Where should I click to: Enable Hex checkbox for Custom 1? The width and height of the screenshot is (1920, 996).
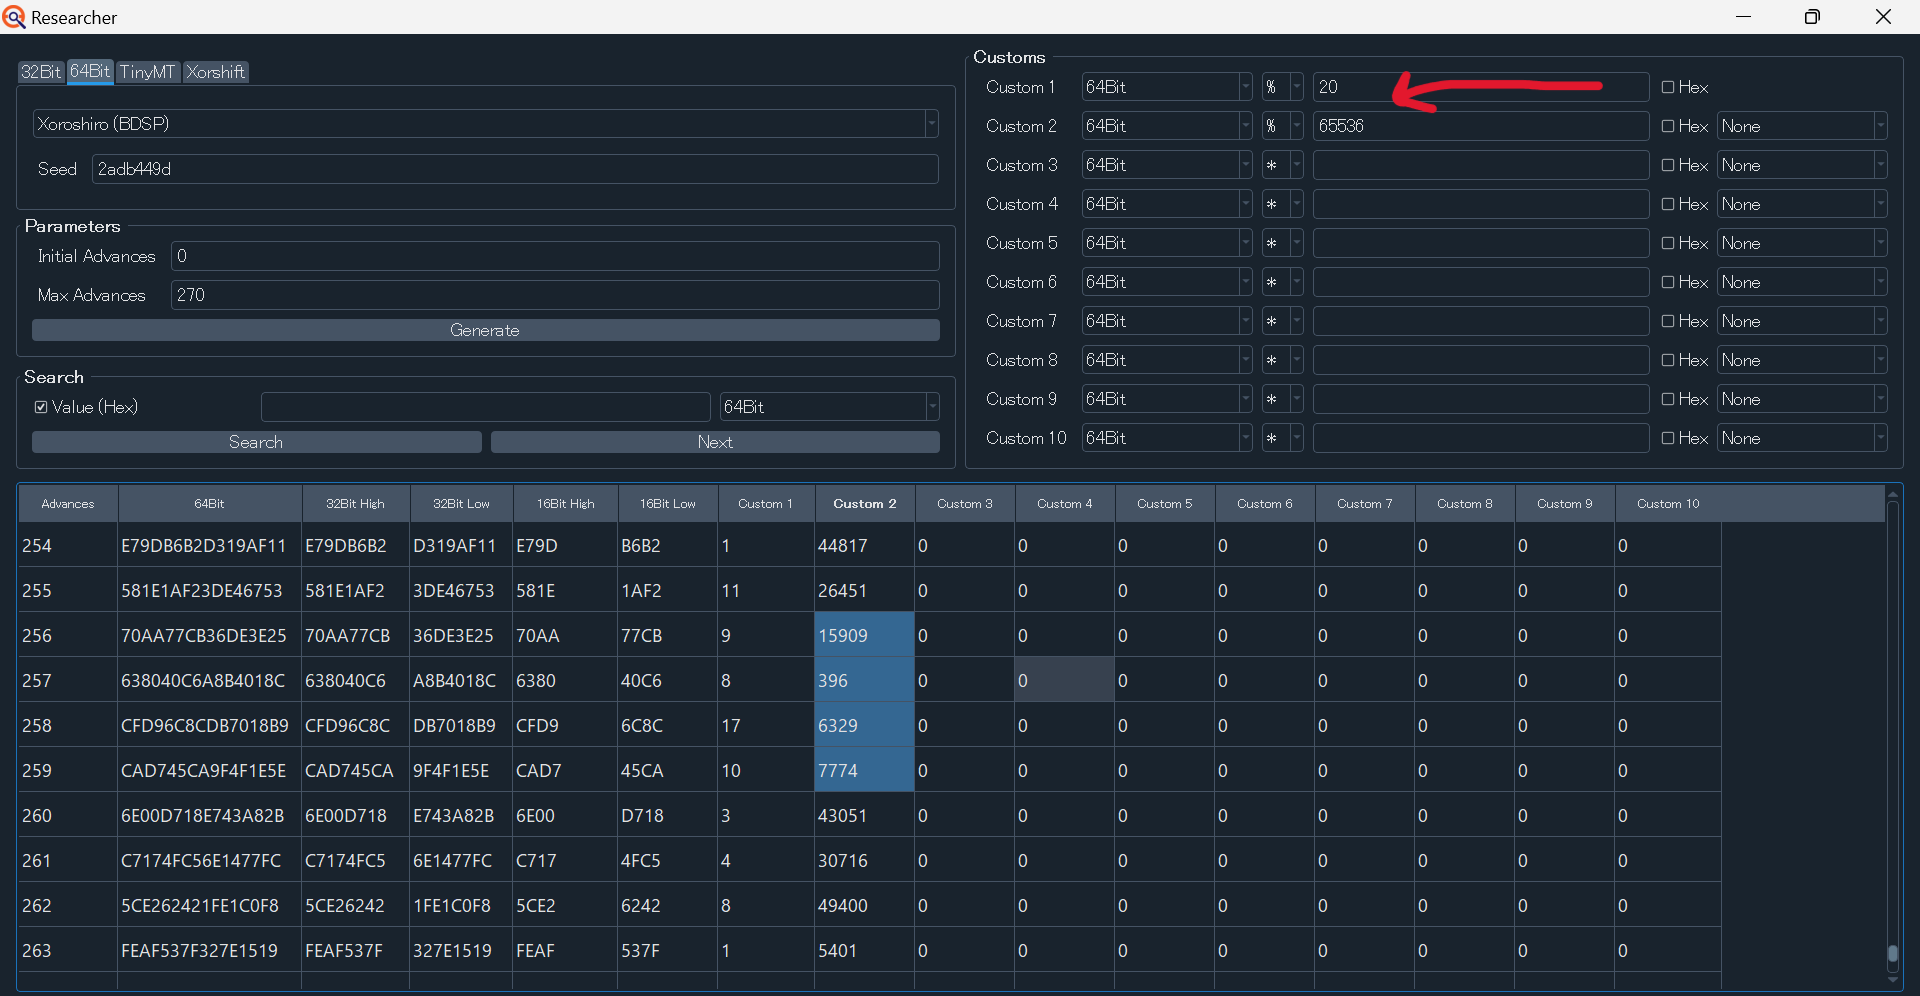tap(1668, 87)
